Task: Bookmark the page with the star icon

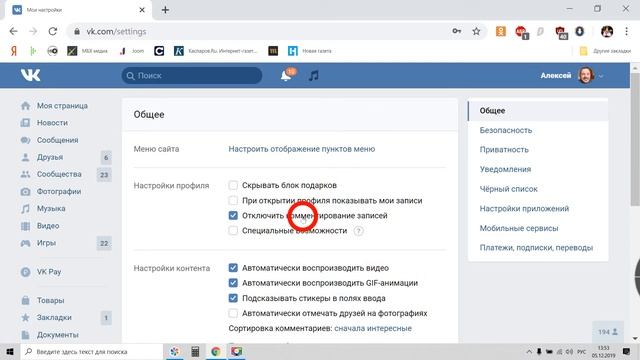Action: 476,31
